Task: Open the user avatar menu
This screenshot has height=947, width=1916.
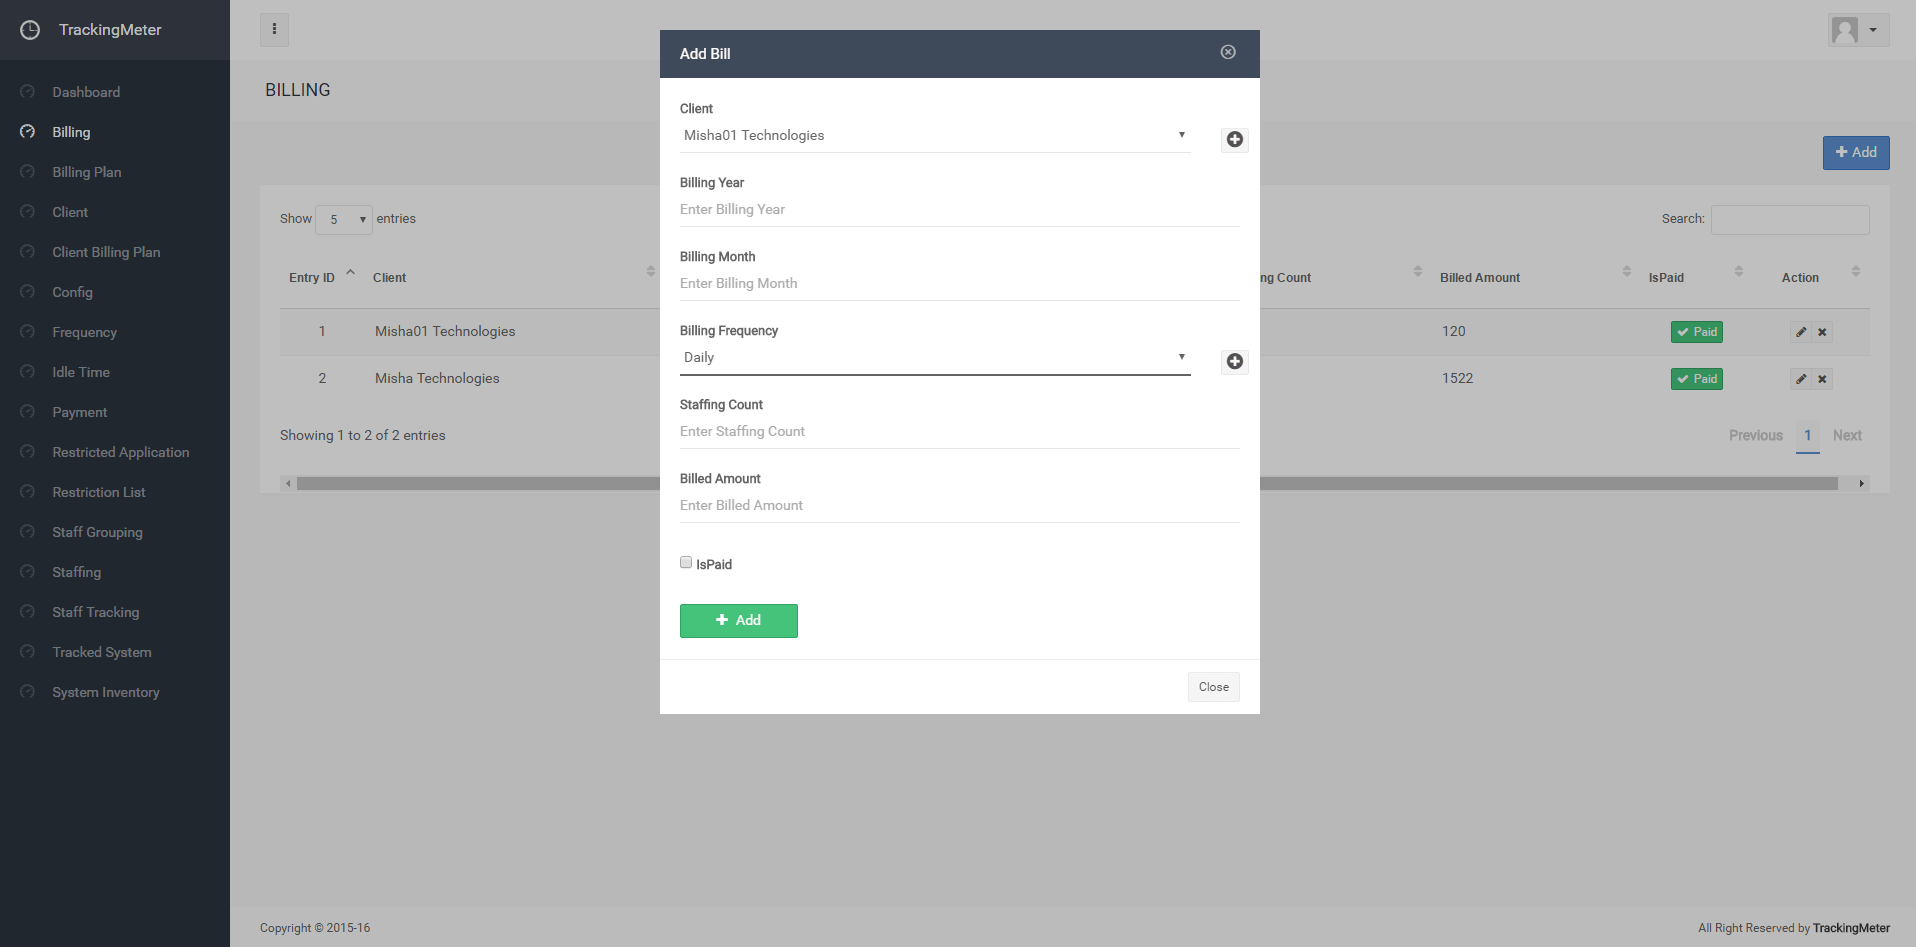Action: click(1857, 30)
